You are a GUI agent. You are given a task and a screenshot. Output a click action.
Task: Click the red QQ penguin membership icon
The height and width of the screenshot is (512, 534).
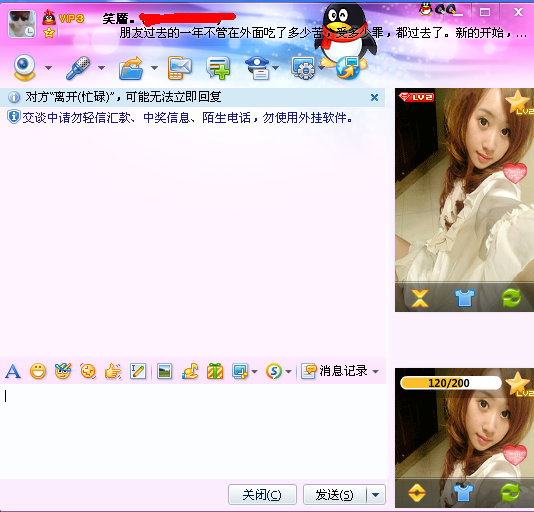click(49, 18)
